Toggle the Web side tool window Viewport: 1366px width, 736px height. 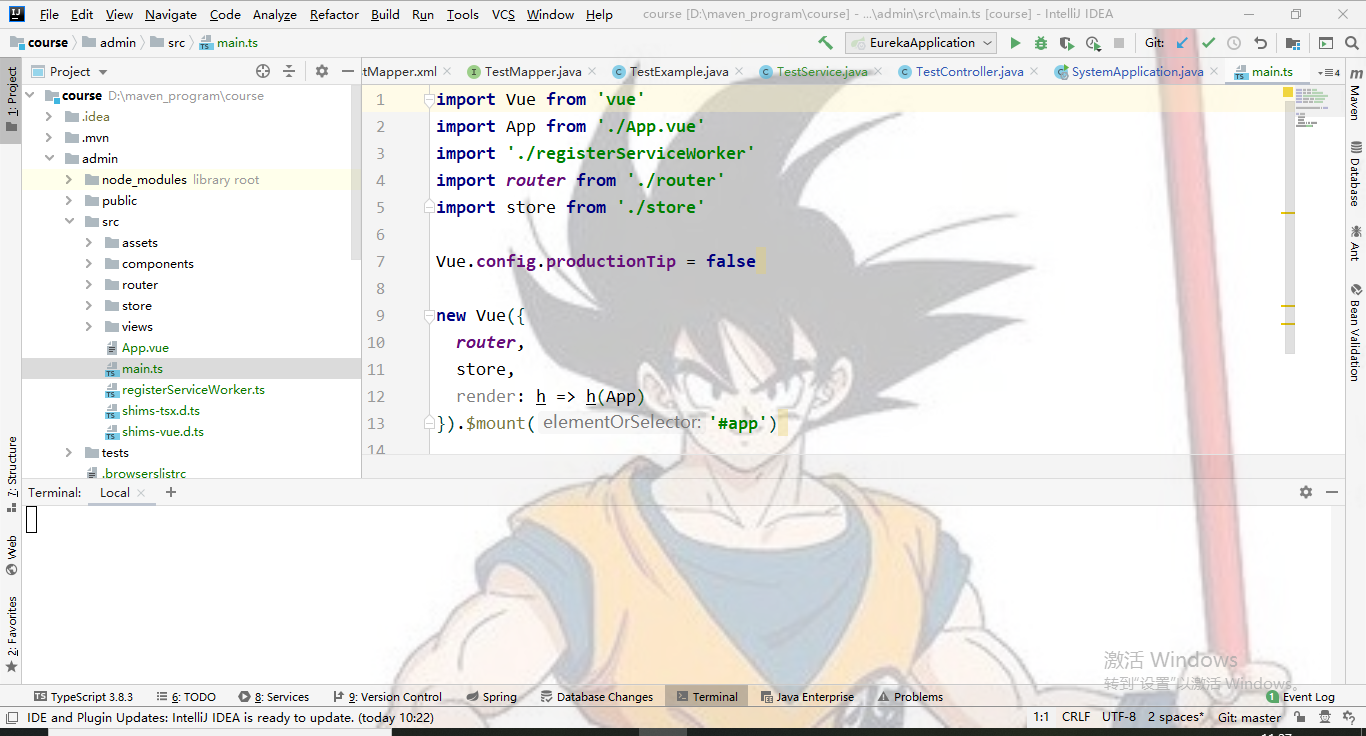[x=11, y=556]
